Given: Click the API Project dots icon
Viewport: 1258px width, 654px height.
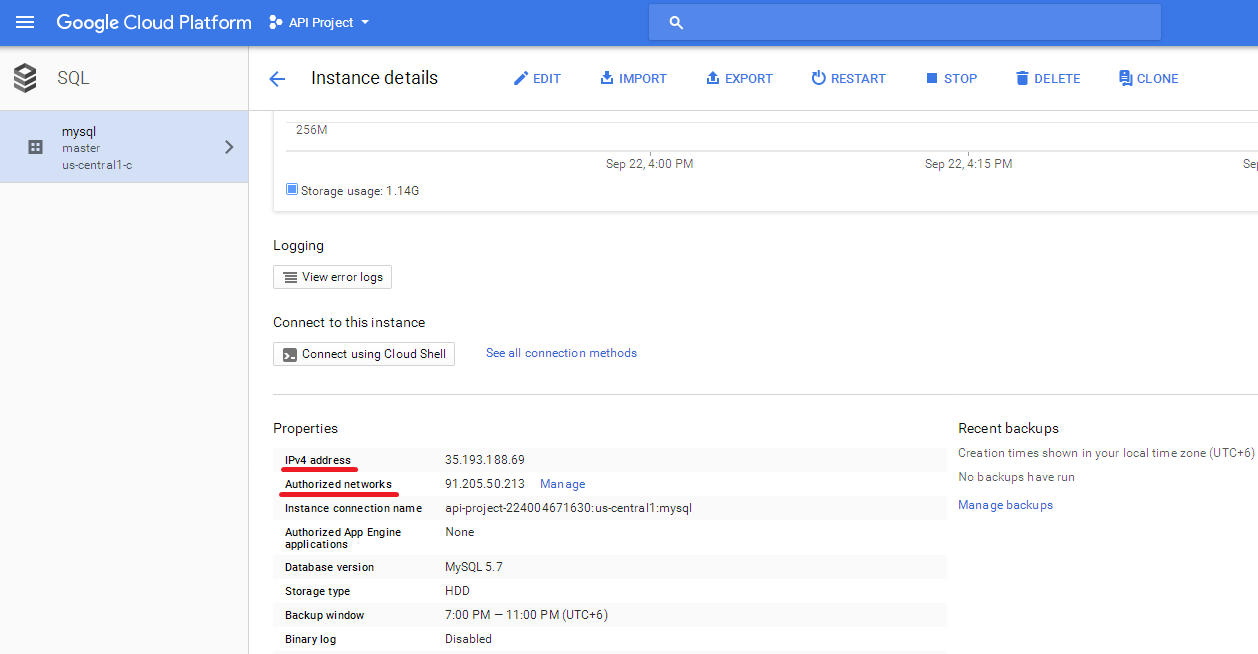Looking at the screenshot, I should pyautogui.click(x=275, y=22).
